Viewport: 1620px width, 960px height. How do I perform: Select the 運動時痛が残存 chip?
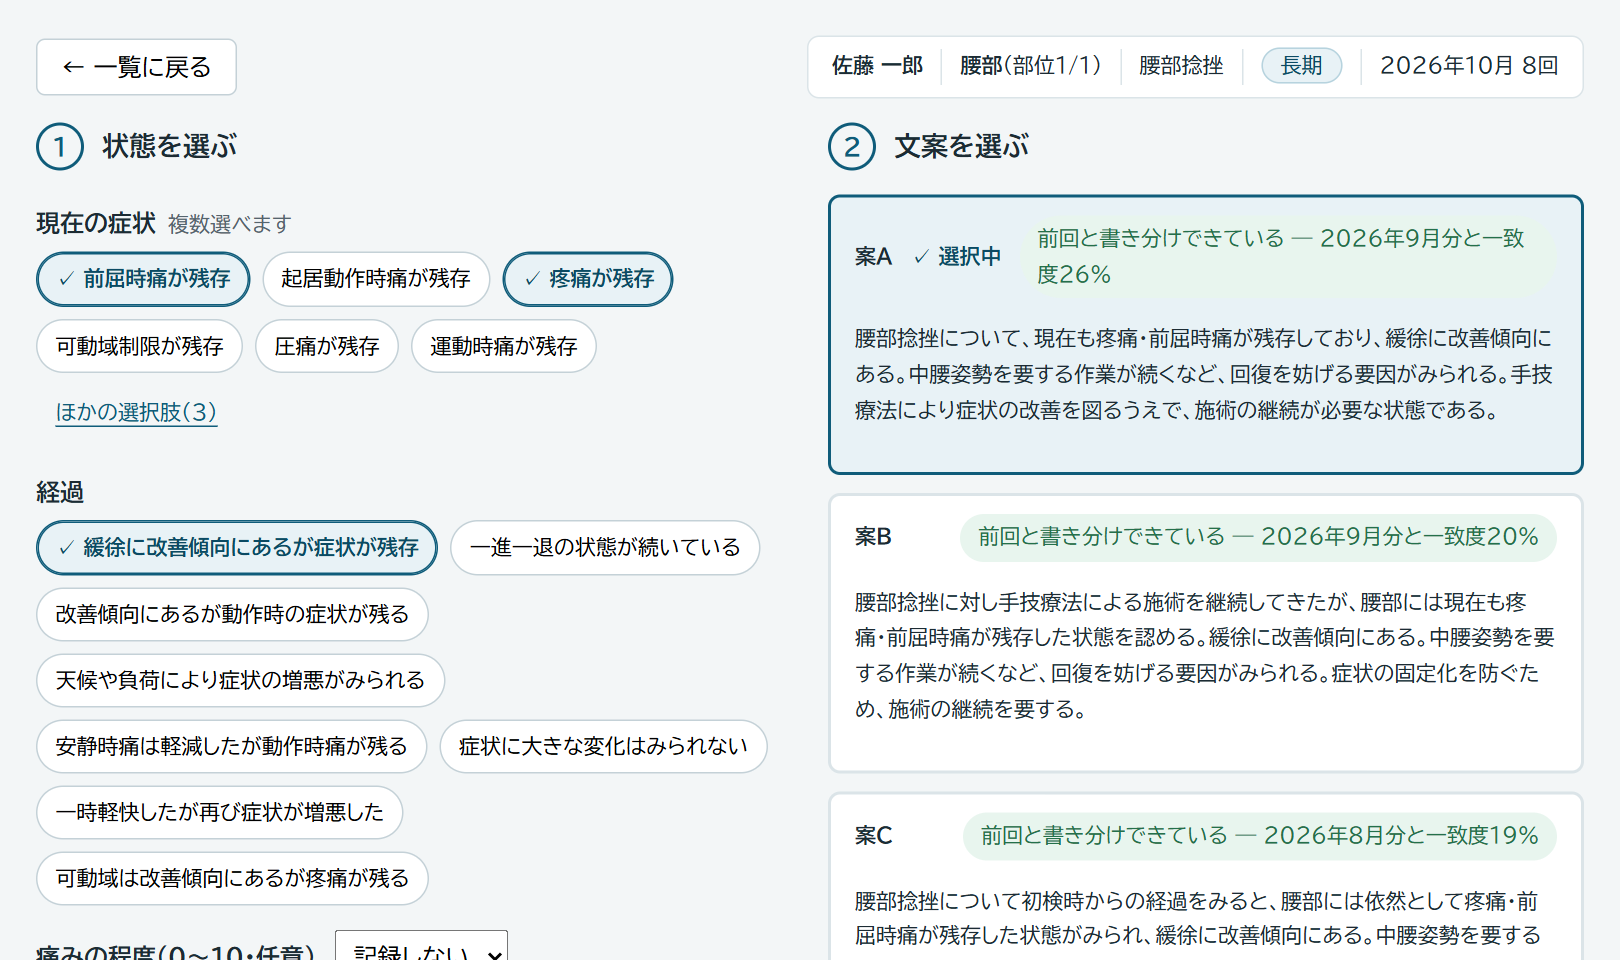504,346
